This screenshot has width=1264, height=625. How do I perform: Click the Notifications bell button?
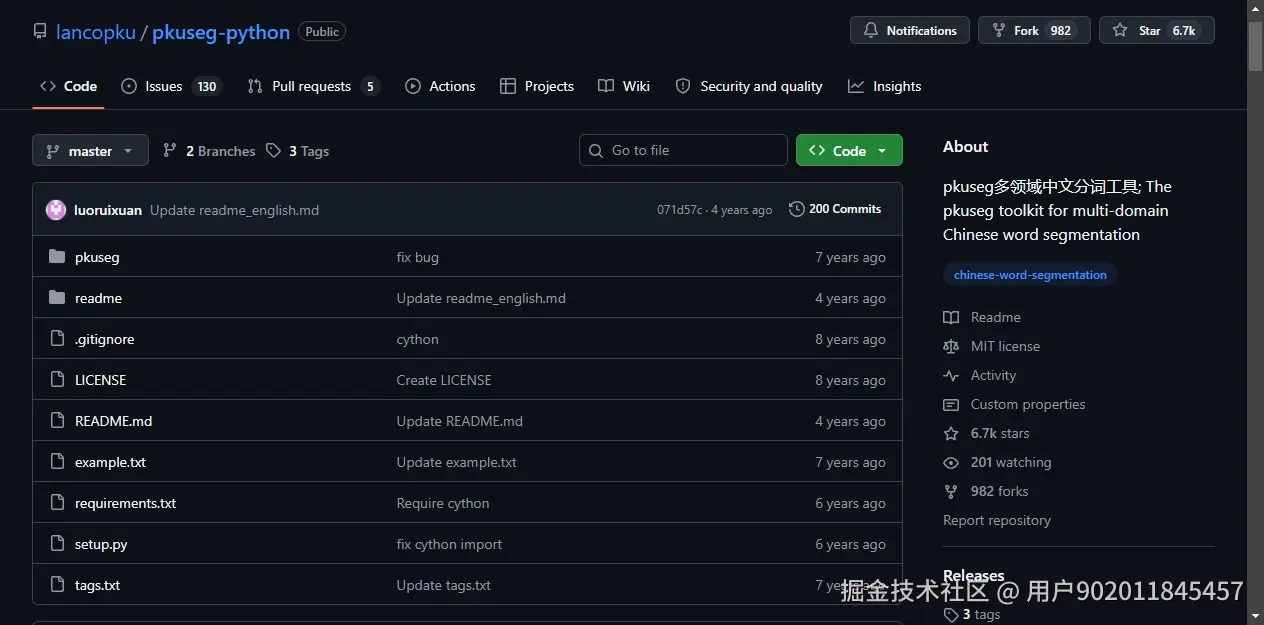click(x=910, y=31)
